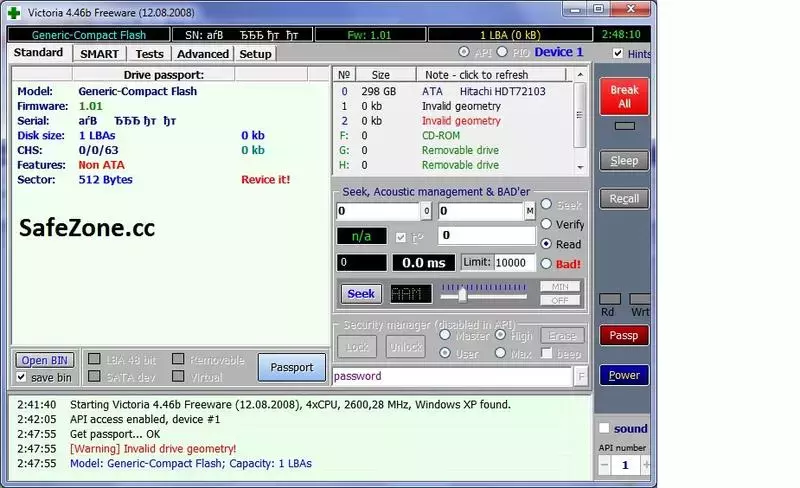800x488 pixels.
Task: Select the PIO access radio button
Action: point(502,52)
